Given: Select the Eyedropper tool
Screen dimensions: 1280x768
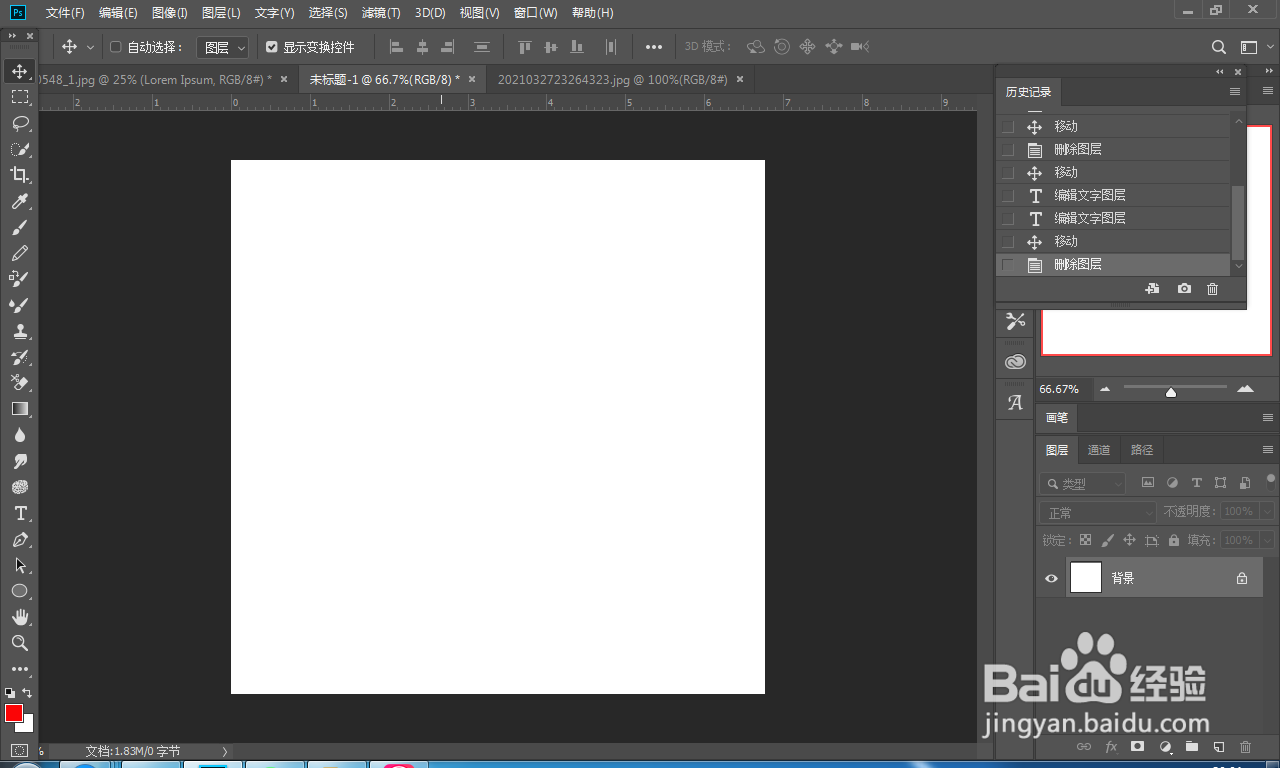Looking at the screenshot, I should [x=19, y=201].
